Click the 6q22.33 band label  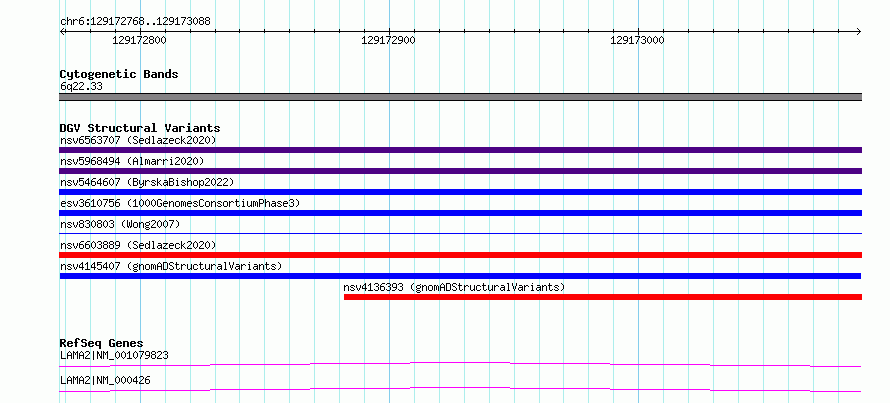pyautogui.click(x=81, y=87)
